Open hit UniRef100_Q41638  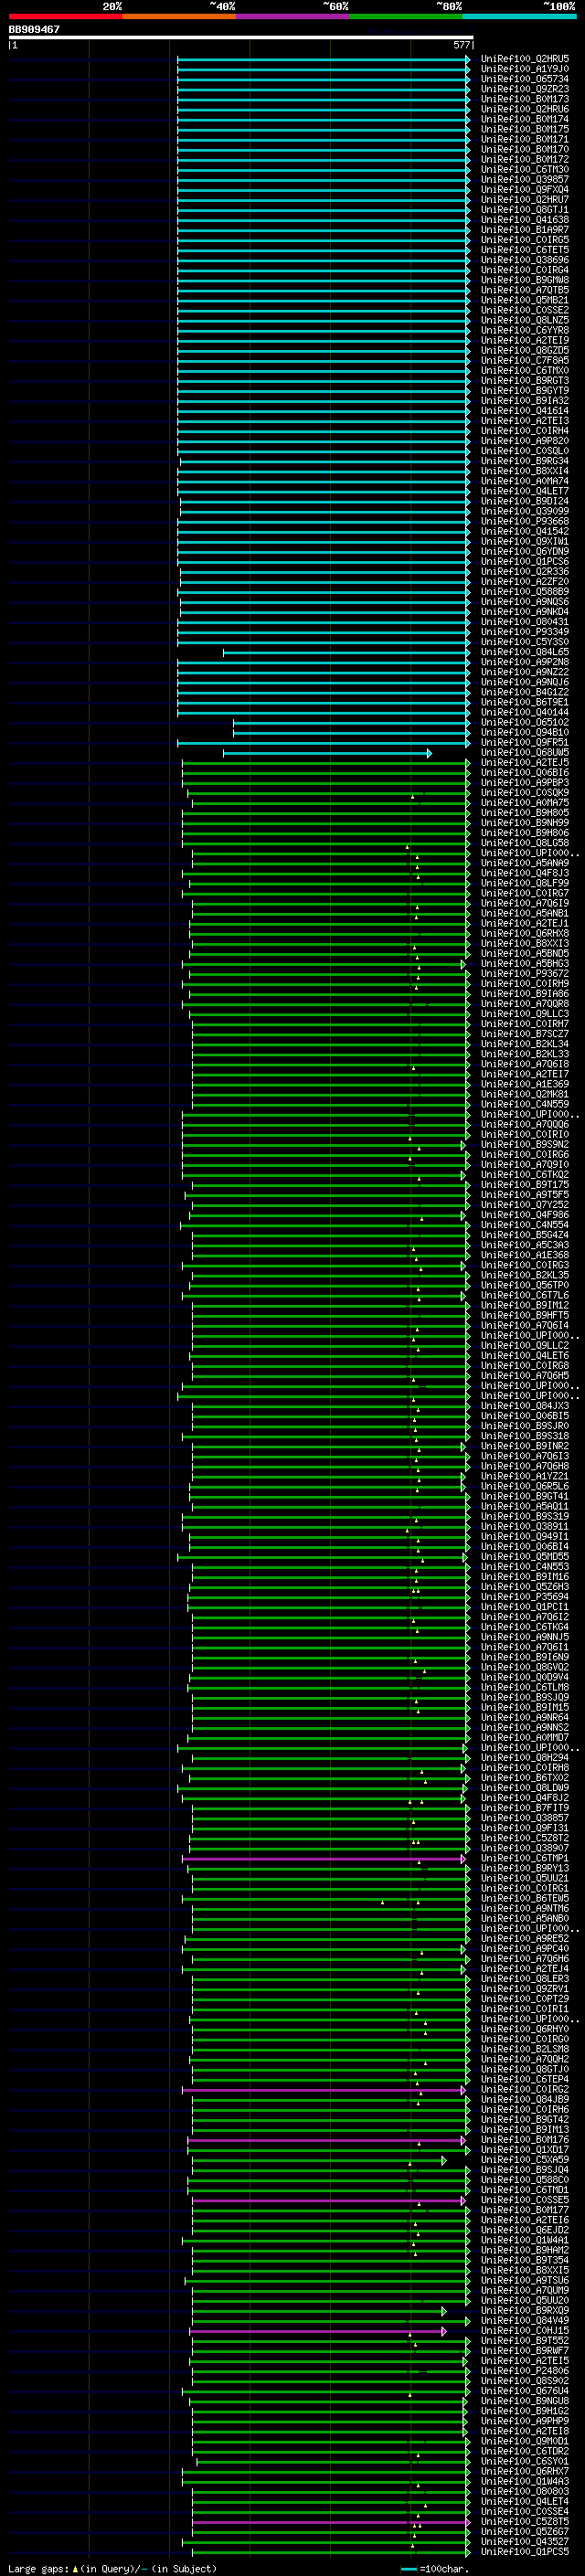[x=525, y=220]
